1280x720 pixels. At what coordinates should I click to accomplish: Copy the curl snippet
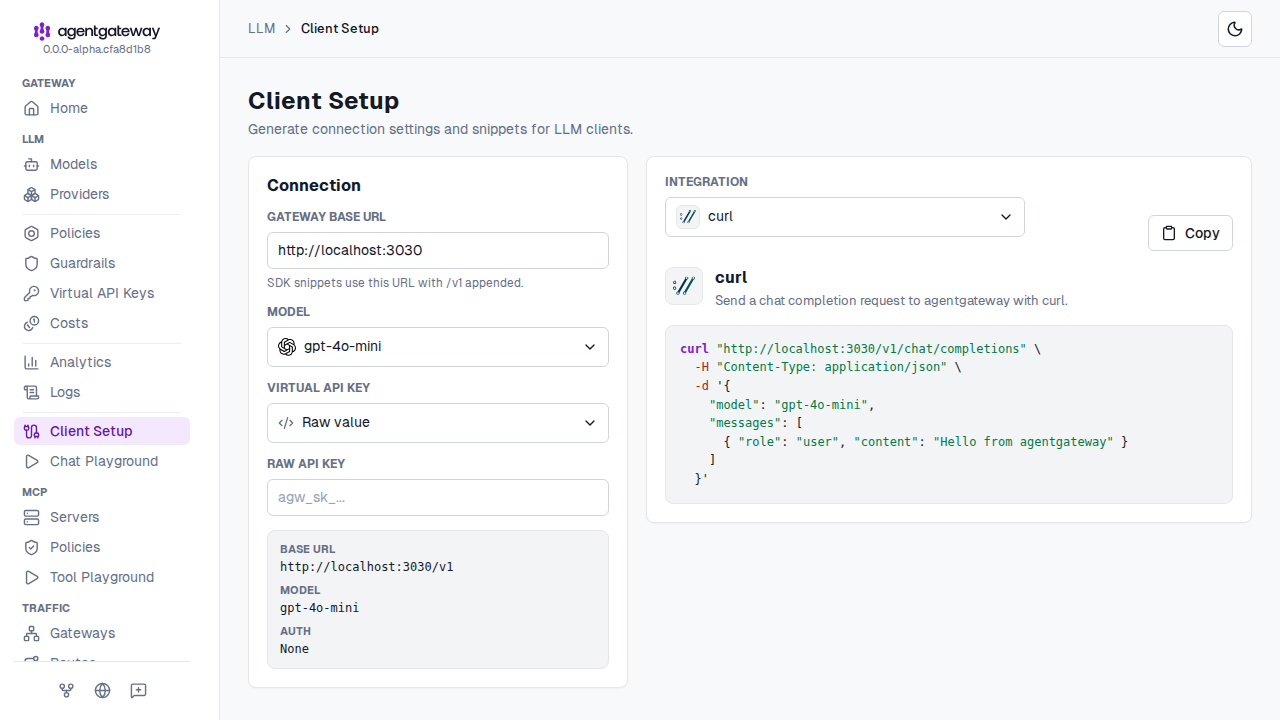point(1190,233)
